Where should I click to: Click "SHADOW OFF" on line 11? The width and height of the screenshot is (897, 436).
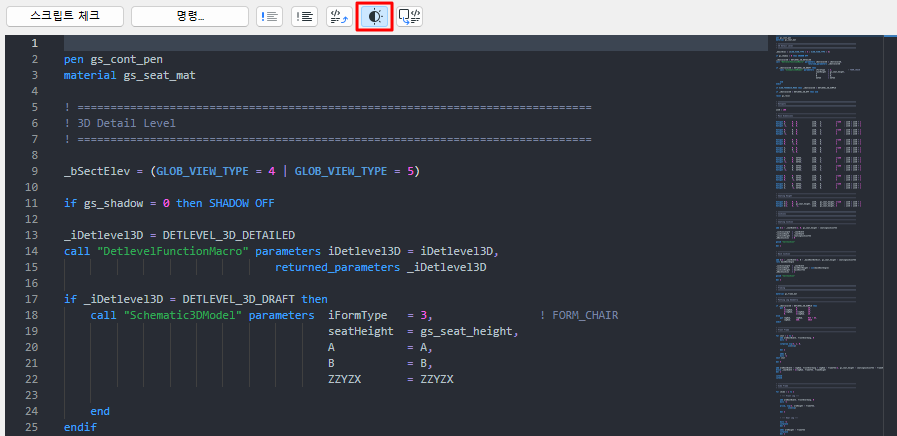tap(241, 203)
